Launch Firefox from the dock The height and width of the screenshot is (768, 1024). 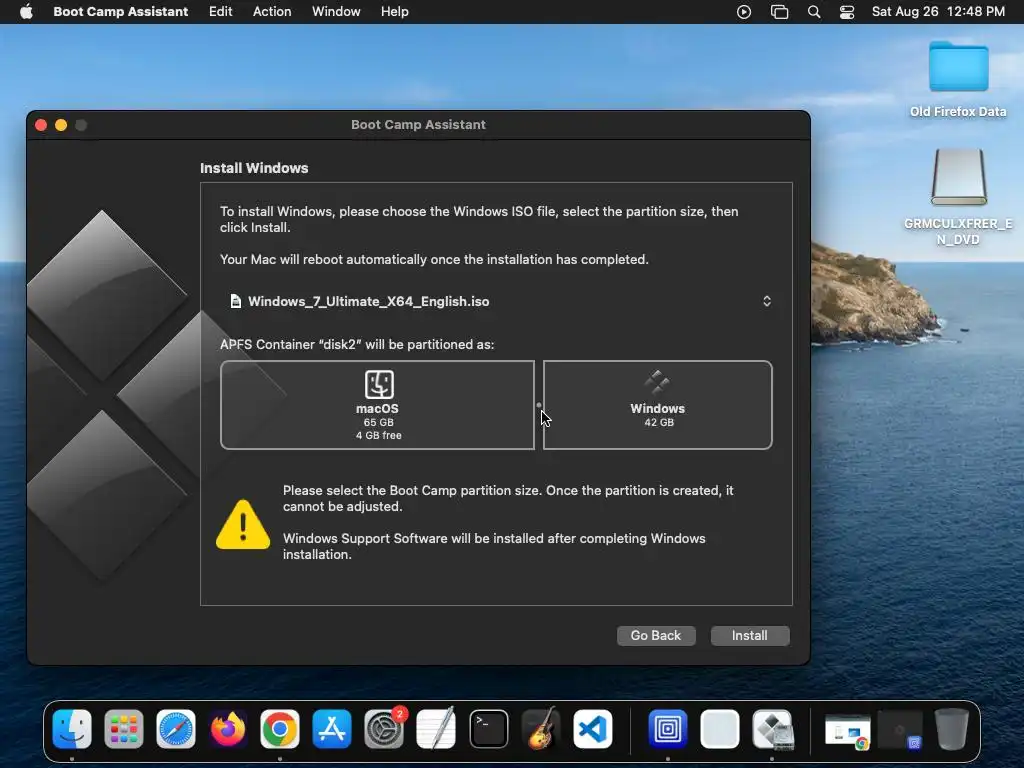click(x=228, y=729)
